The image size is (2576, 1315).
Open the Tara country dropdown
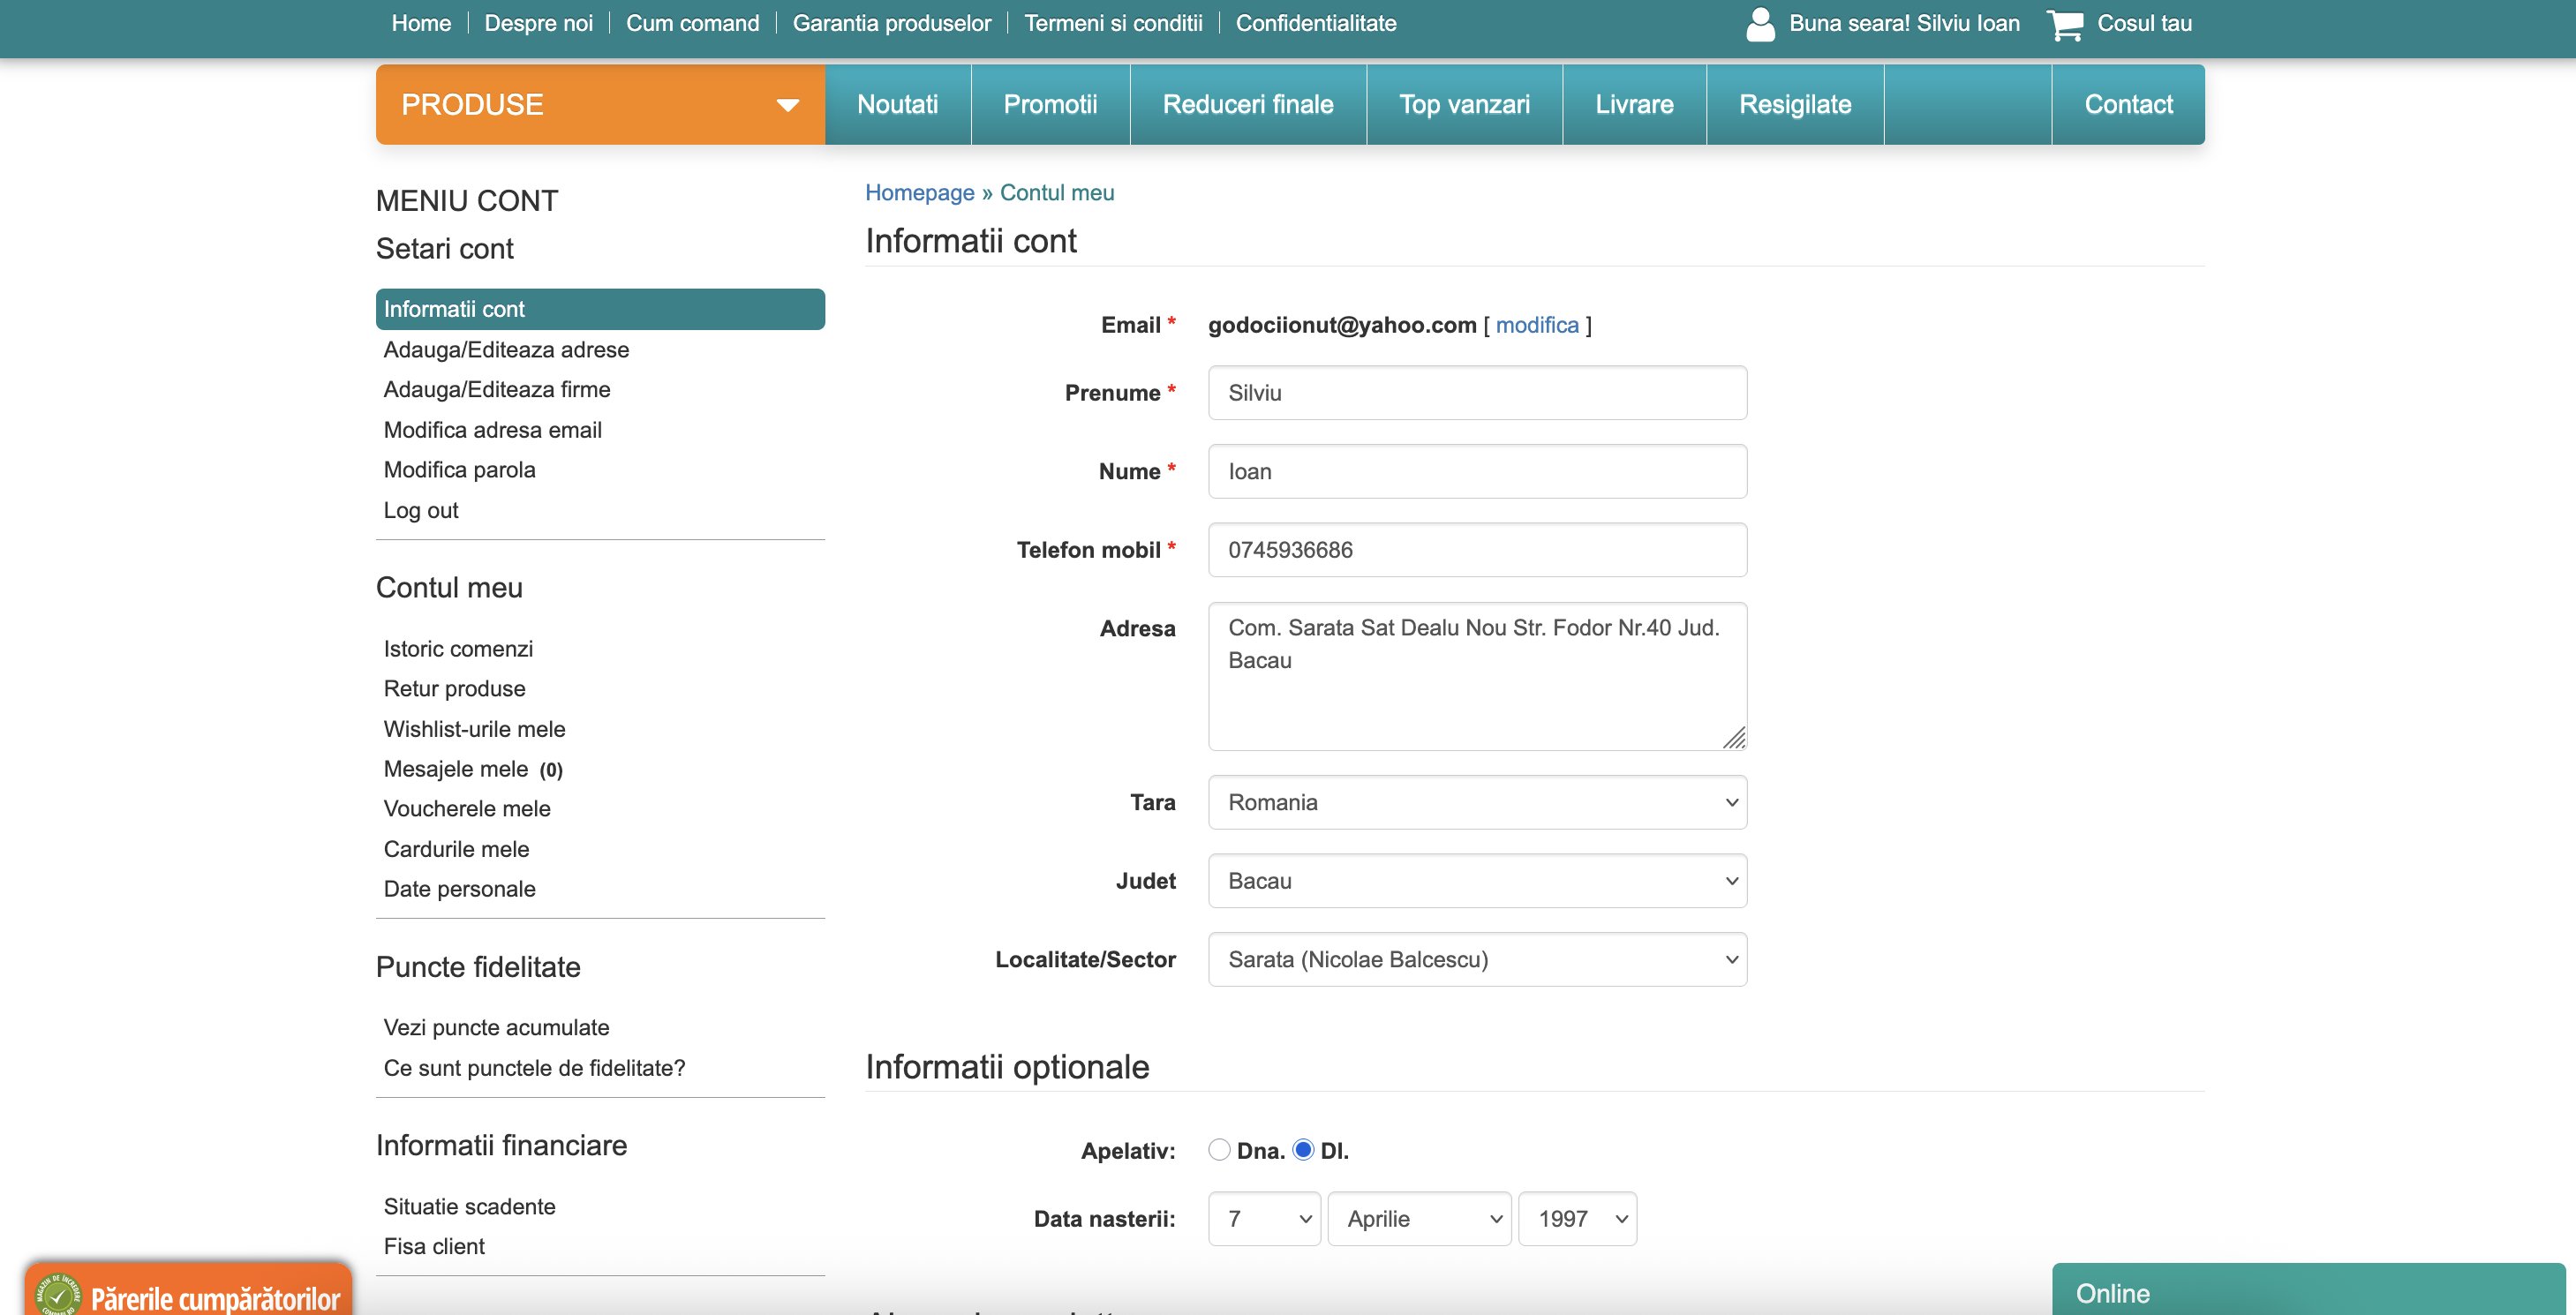point(1476,802)
